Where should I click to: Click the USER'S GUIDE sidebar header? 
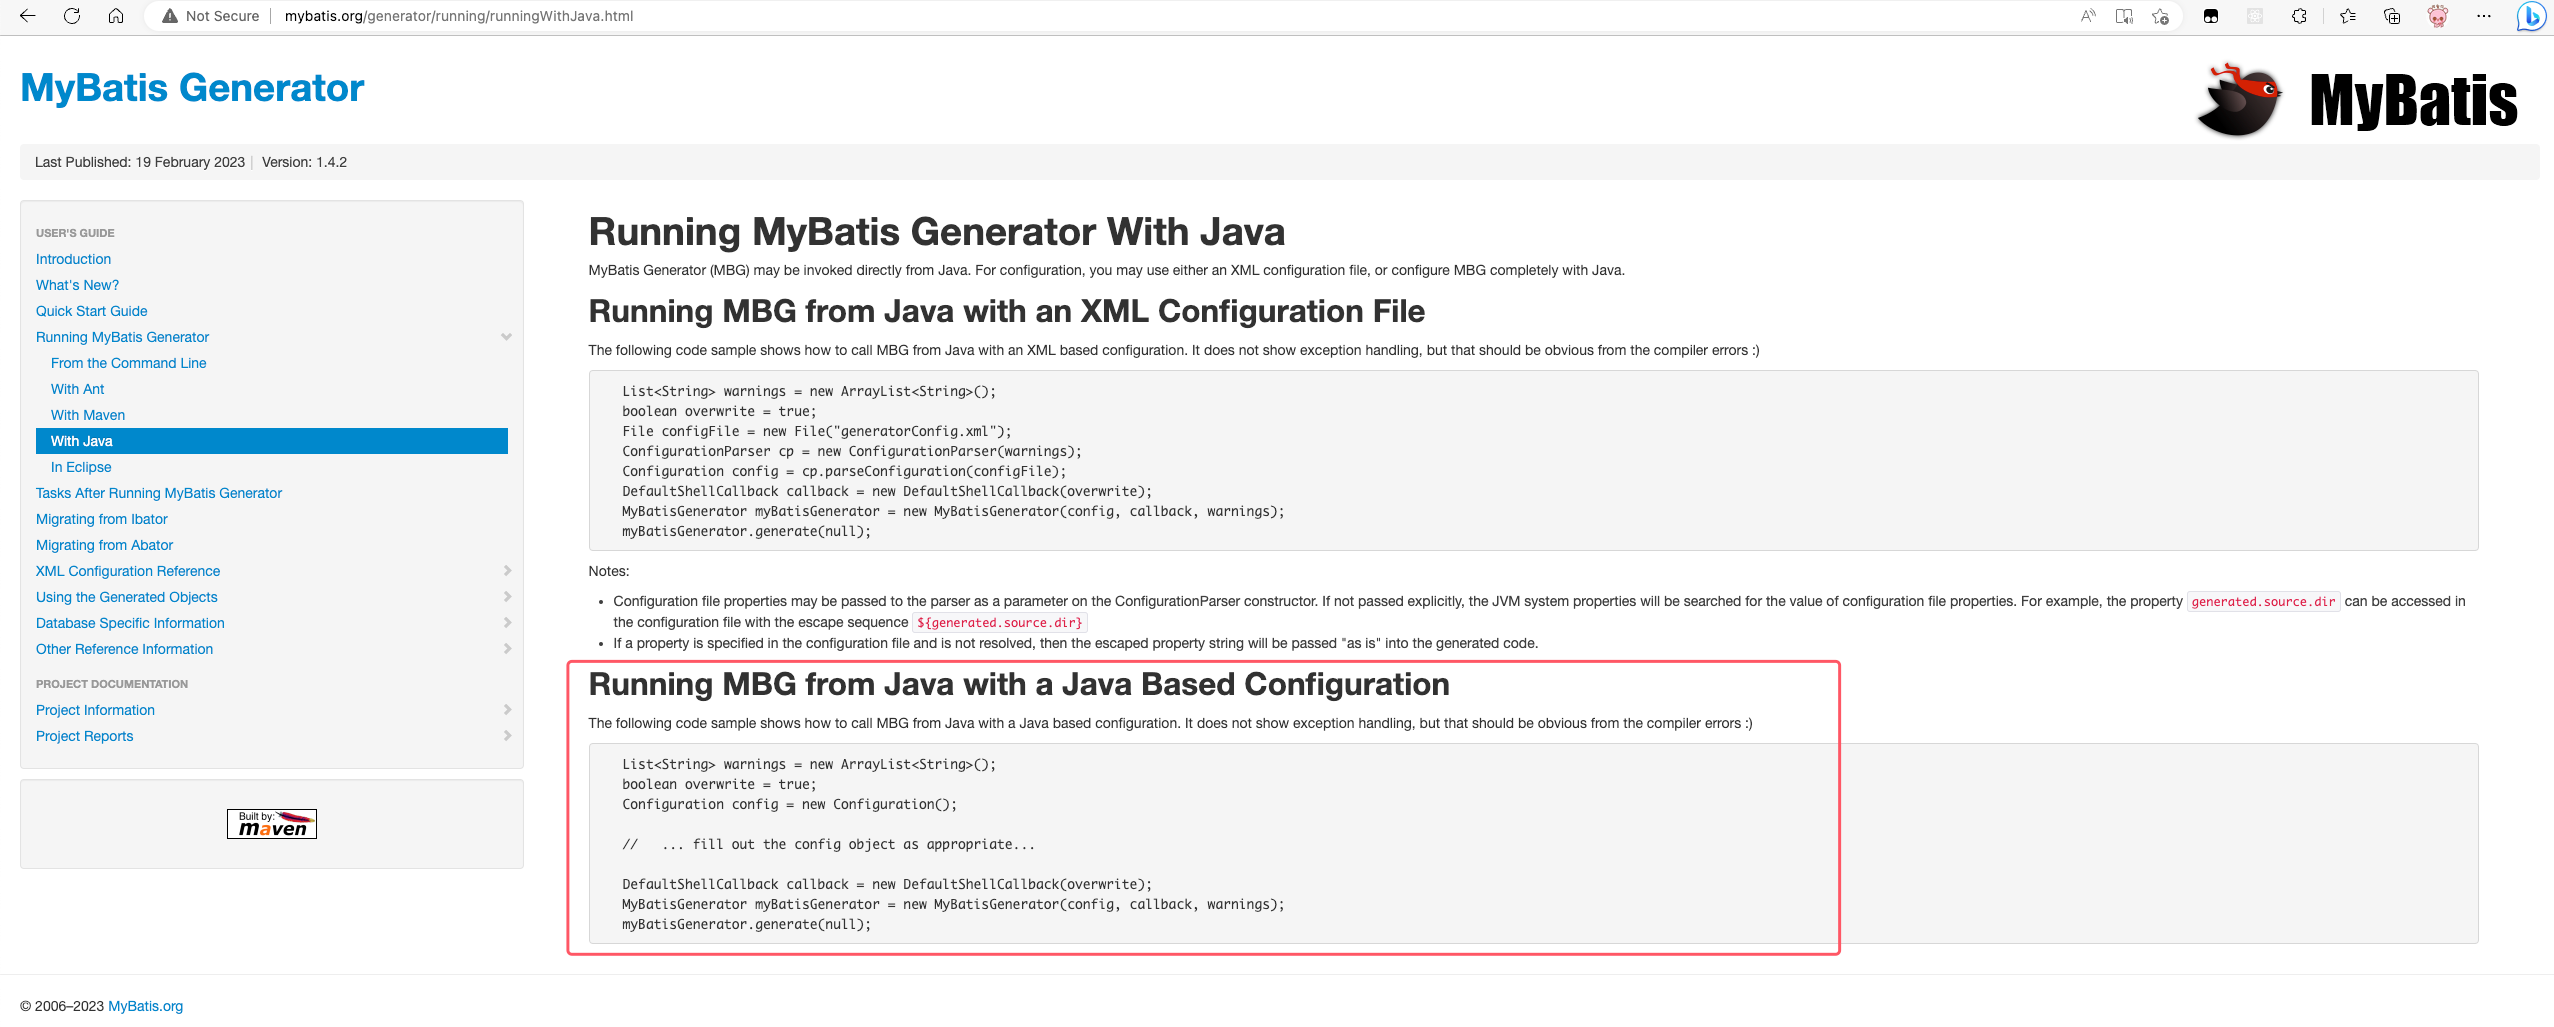coord(75,233)
